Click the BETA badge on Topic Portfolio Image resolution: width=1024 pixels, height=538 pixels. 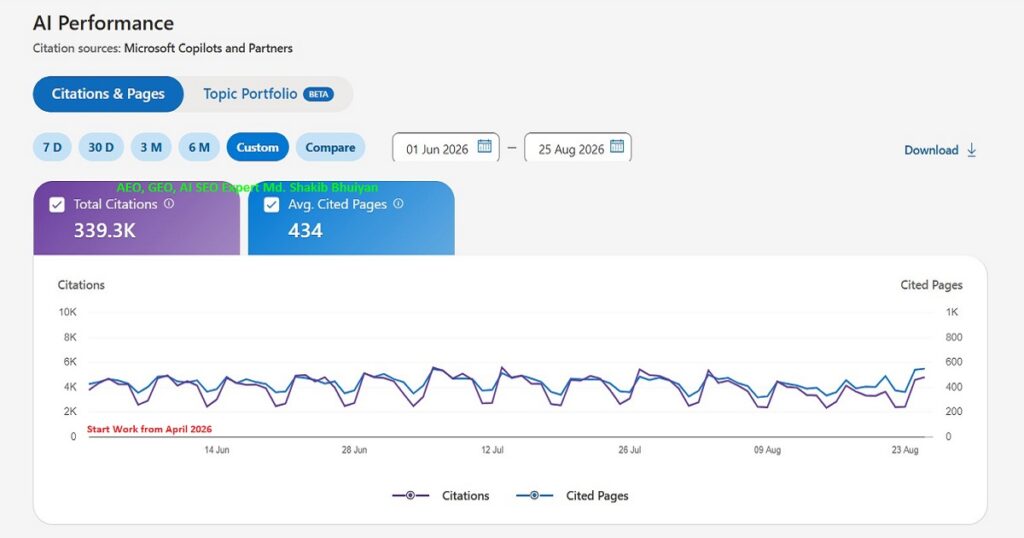[x=318, y=94]
